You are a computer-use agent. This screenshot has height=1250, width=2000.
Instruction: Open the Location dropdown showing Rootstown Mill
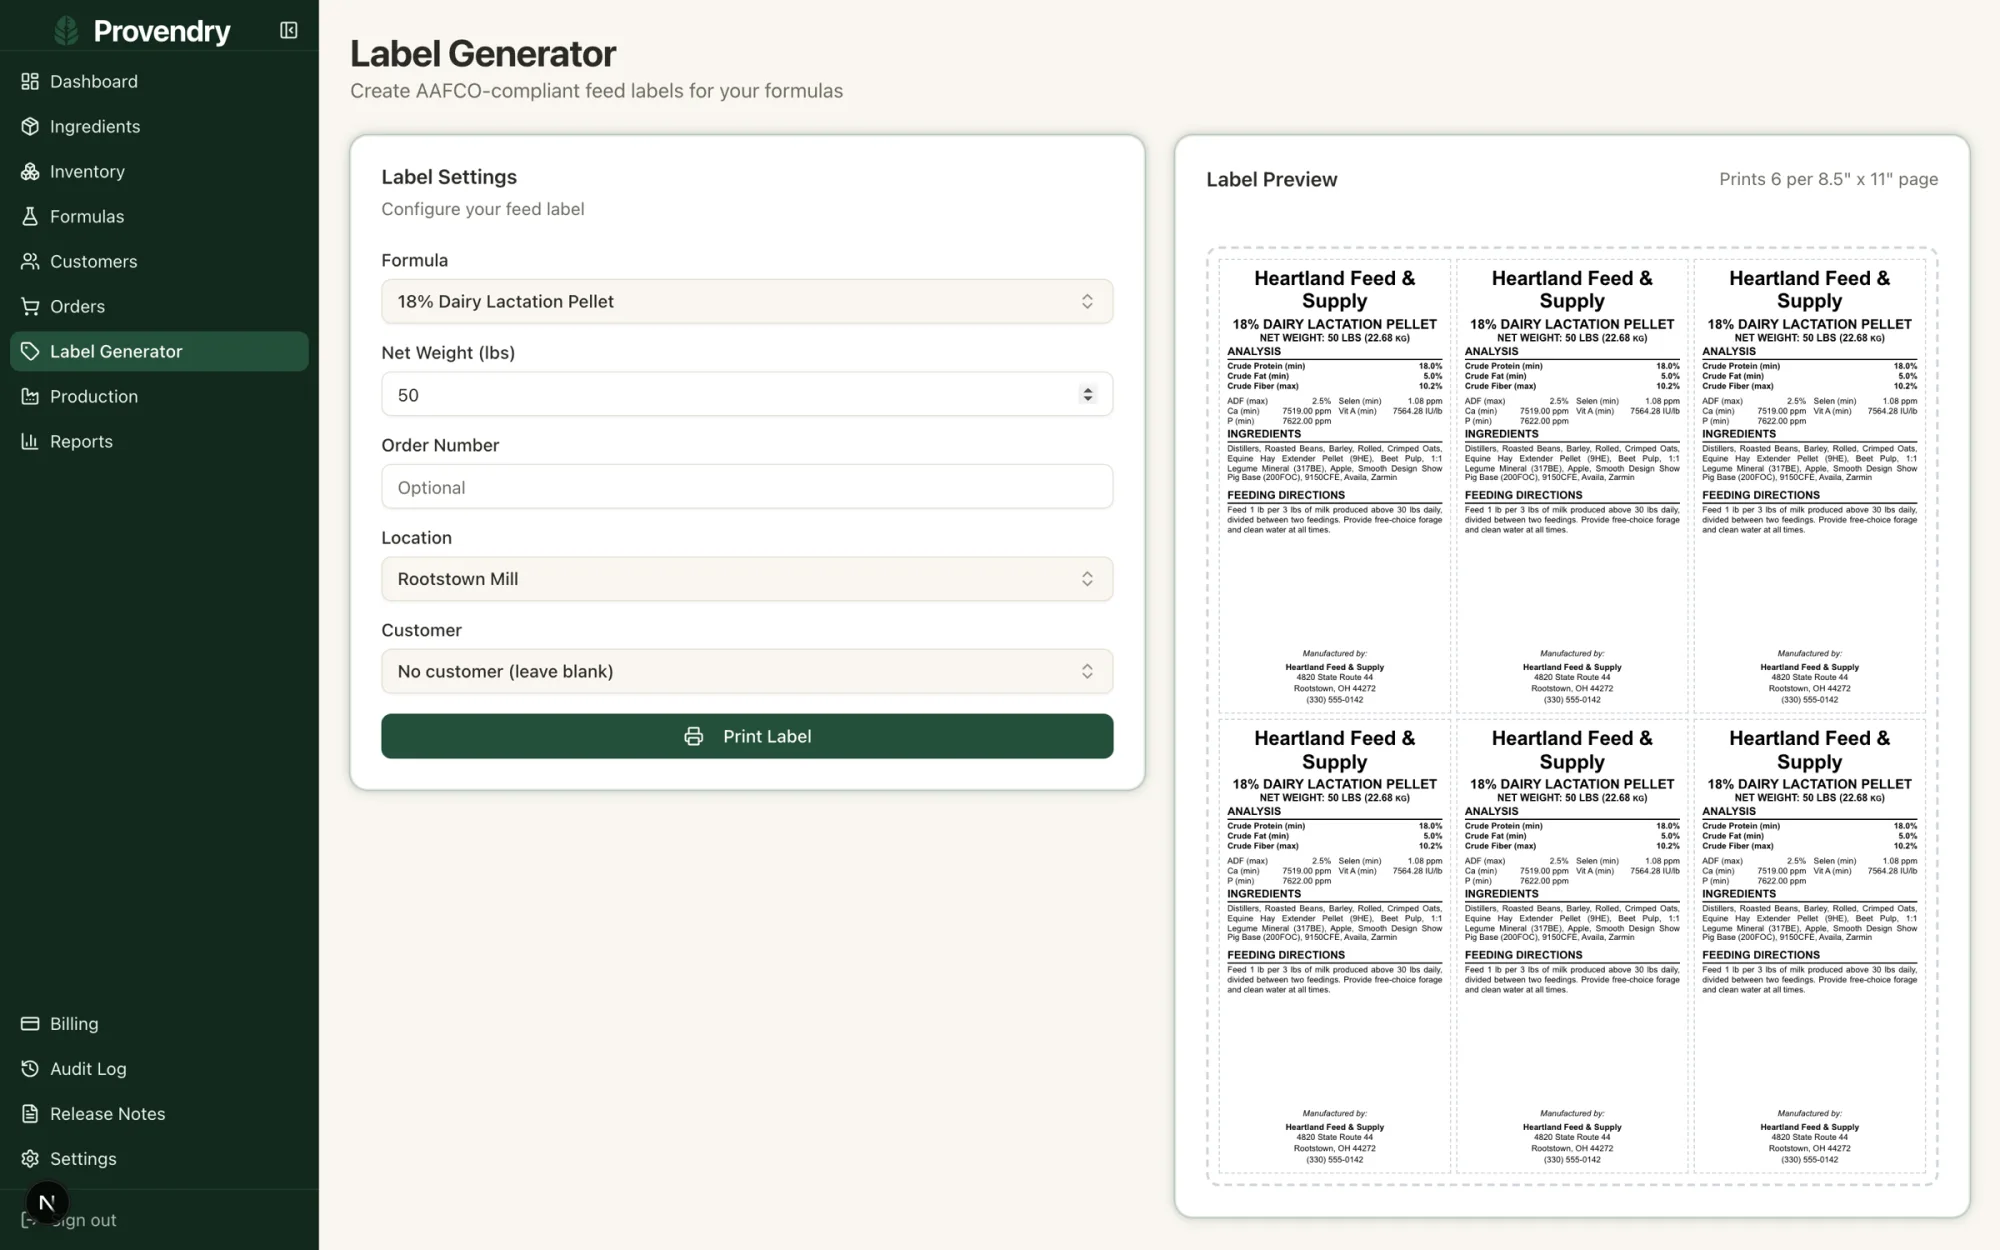click(747, 579)
